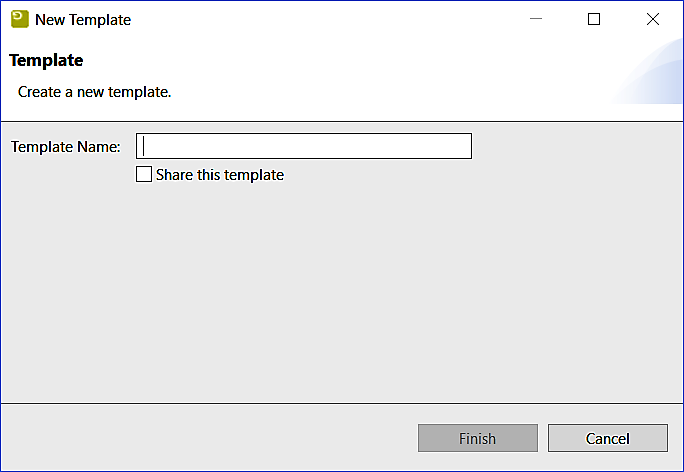Image resolution: width=684 pixels, height=472 pixels.
Task: Focus the Template Name text field
Action: point(304,146)
